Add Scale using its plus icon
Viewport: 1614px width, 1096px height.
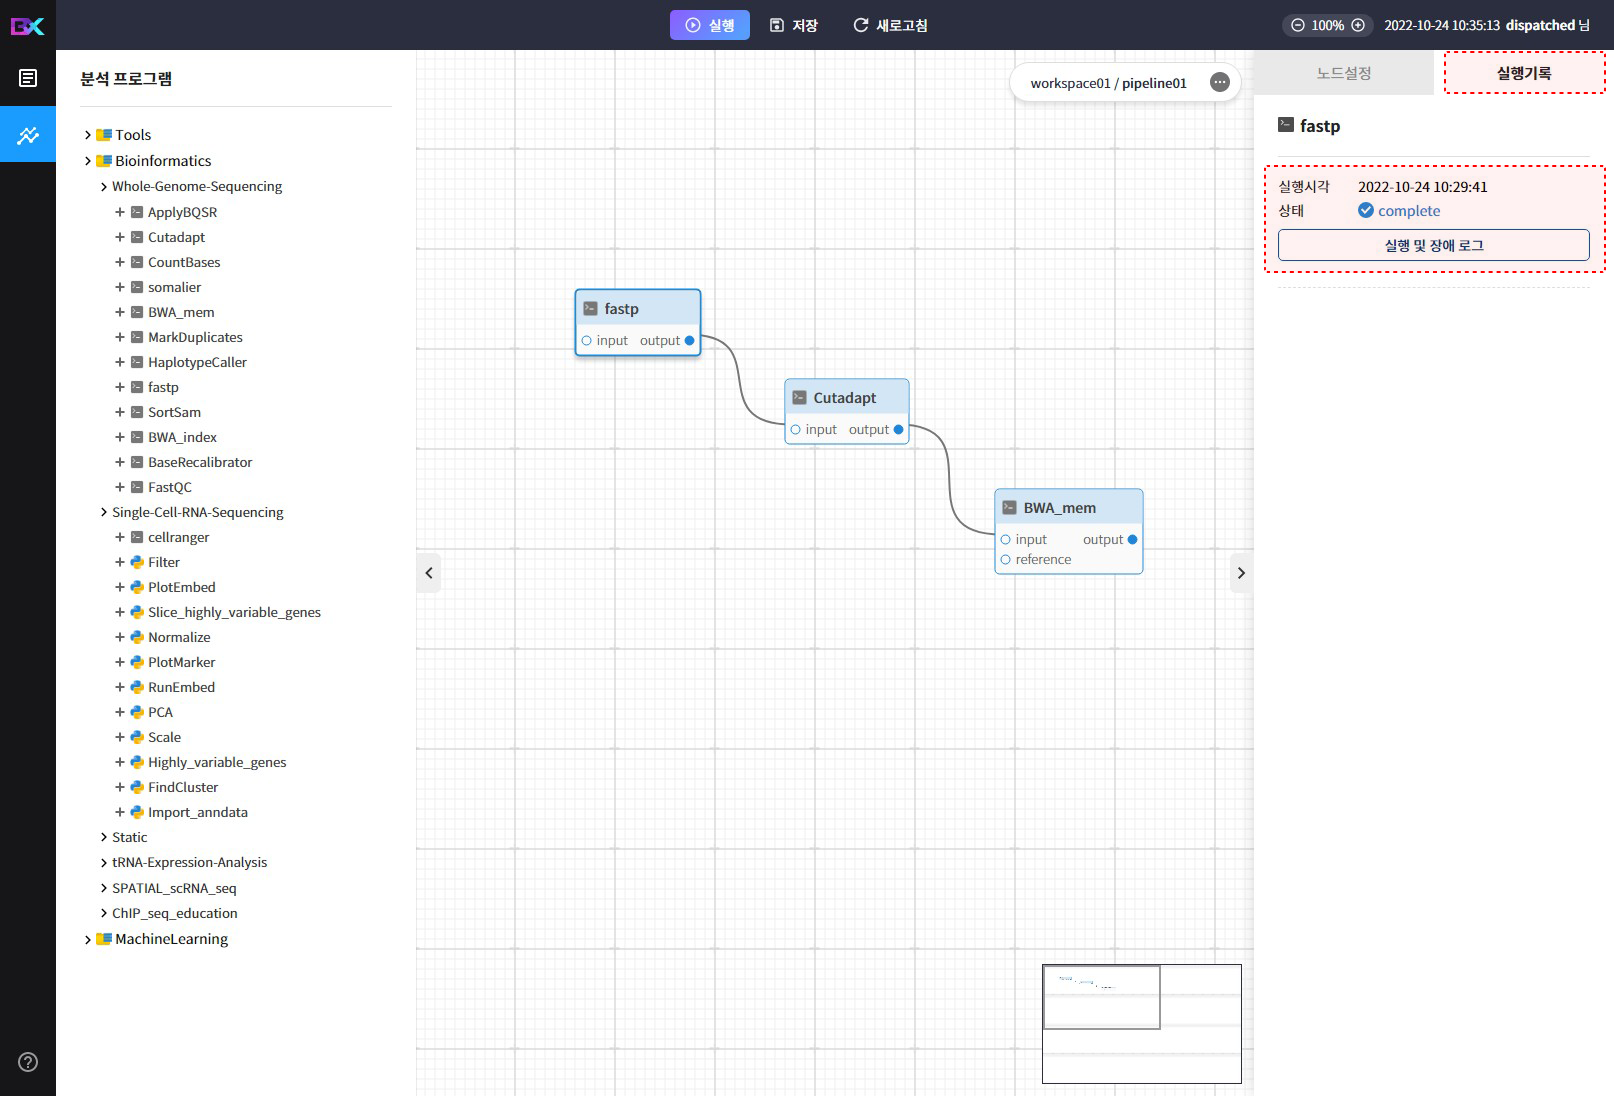(120, 737)
